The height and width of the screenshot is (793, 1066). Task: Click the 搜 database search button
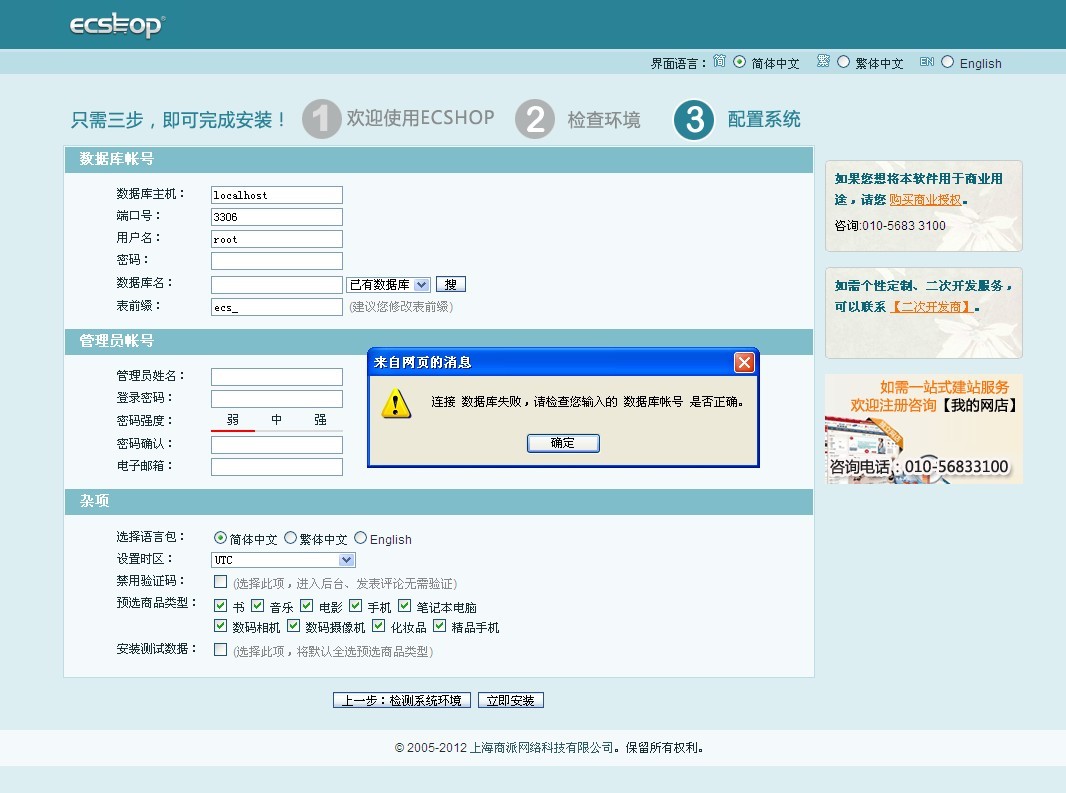point(450,284)
